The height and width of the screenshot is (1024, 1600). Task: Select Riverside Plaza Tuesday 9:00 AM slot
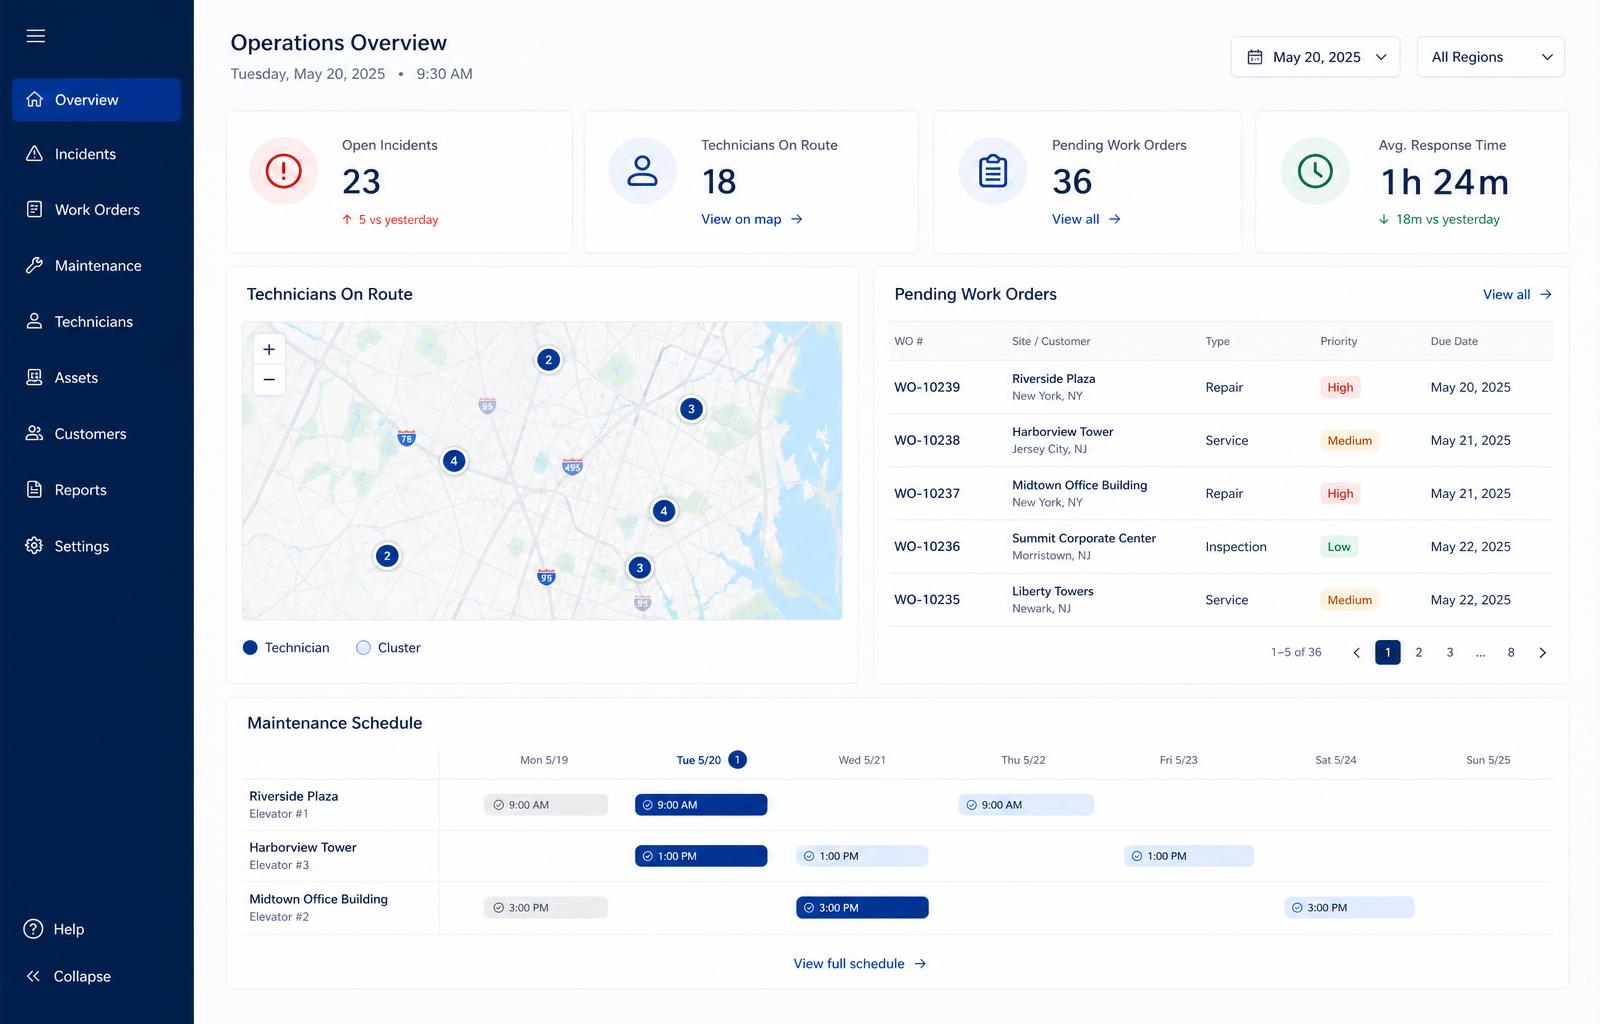[x=701, y=805]
